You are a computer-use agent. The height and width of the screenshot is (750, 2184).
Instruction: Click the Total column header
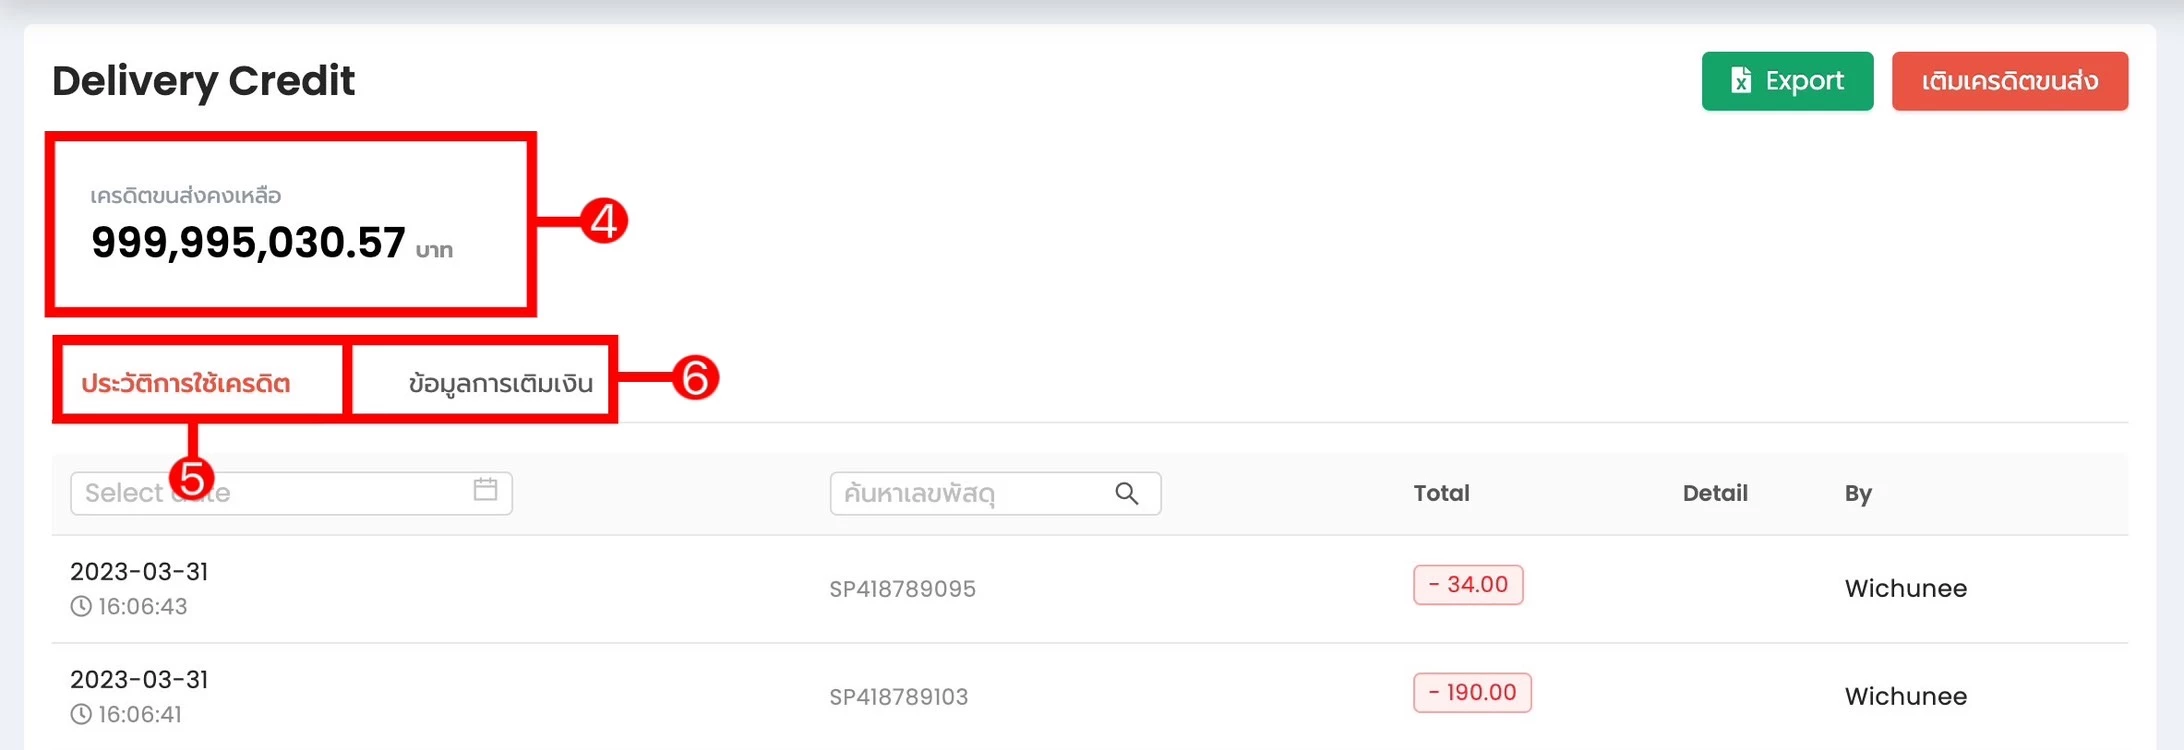point(1441,493)
